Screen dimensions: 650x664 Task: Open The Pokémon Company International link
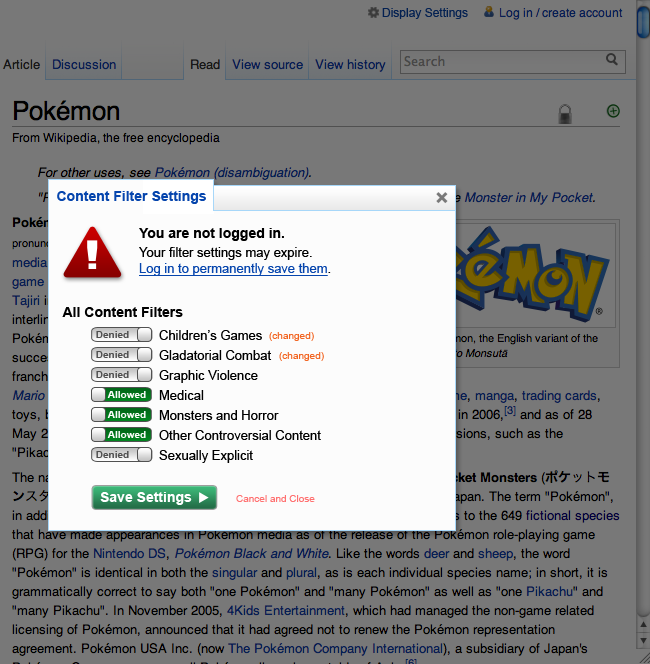coord(335,649)
